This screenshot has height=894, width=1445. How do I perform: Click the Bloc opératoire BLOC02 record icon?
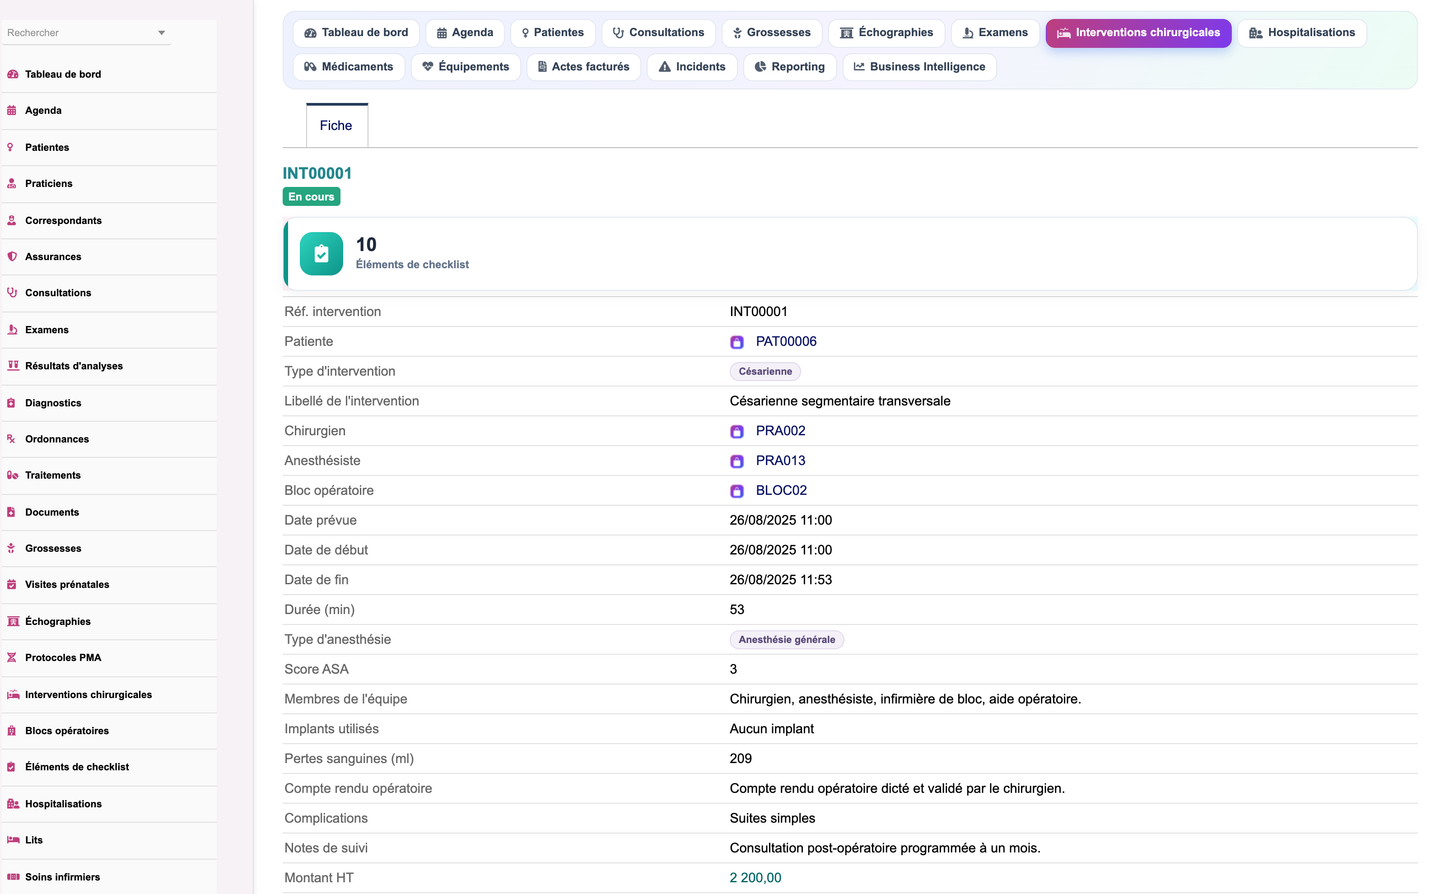pos(737,491)
